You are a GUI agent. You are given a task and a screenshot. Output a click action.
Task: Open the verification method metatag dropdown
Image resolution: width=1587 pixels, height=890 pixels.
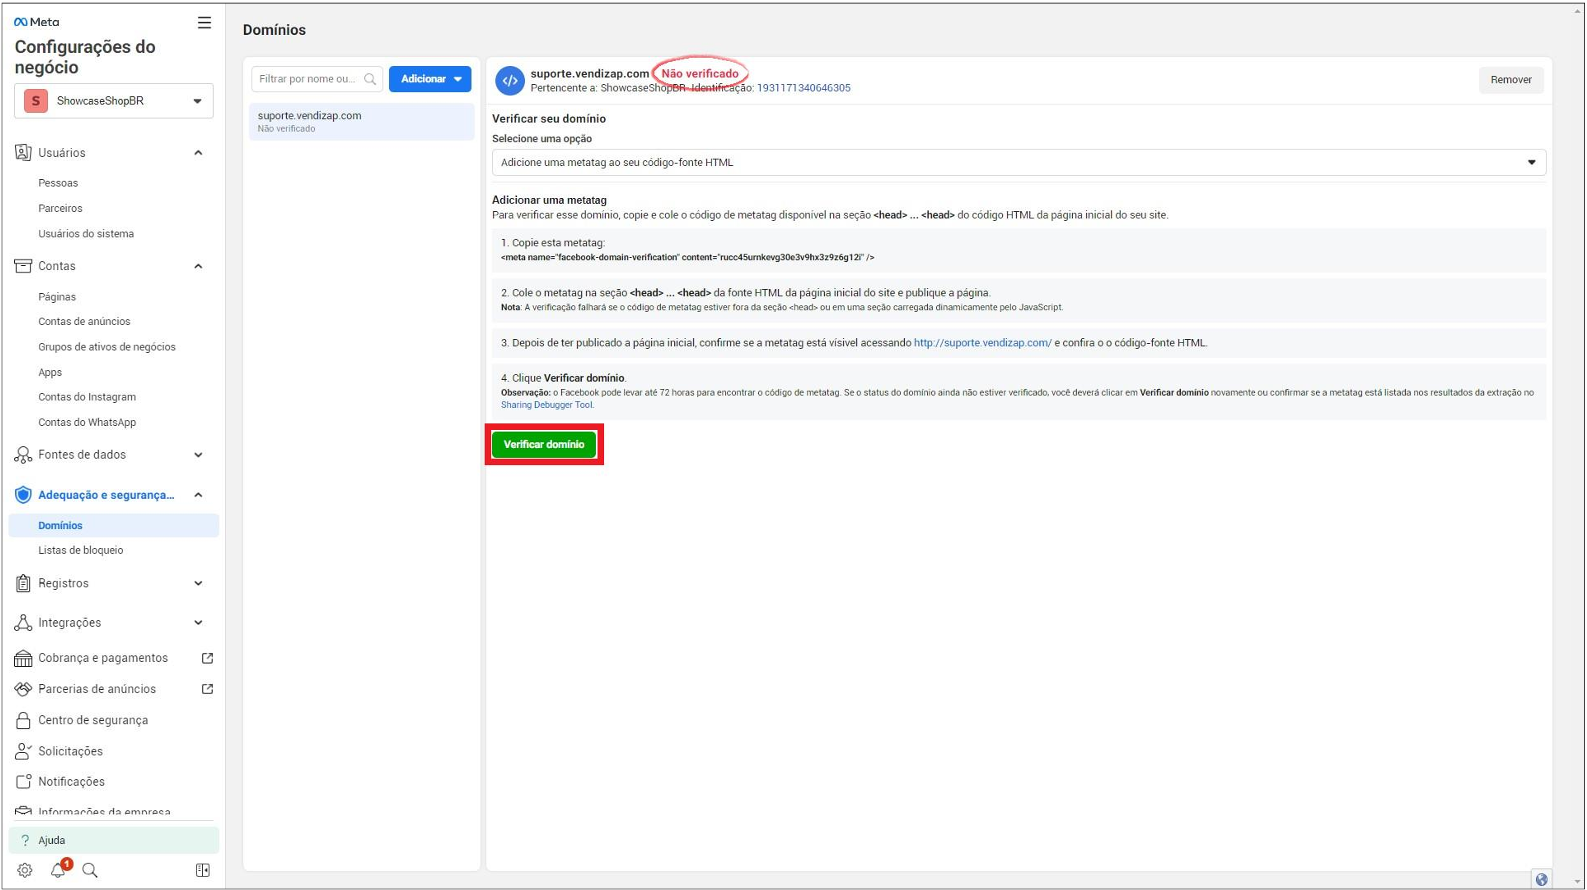click(1018, 162)
